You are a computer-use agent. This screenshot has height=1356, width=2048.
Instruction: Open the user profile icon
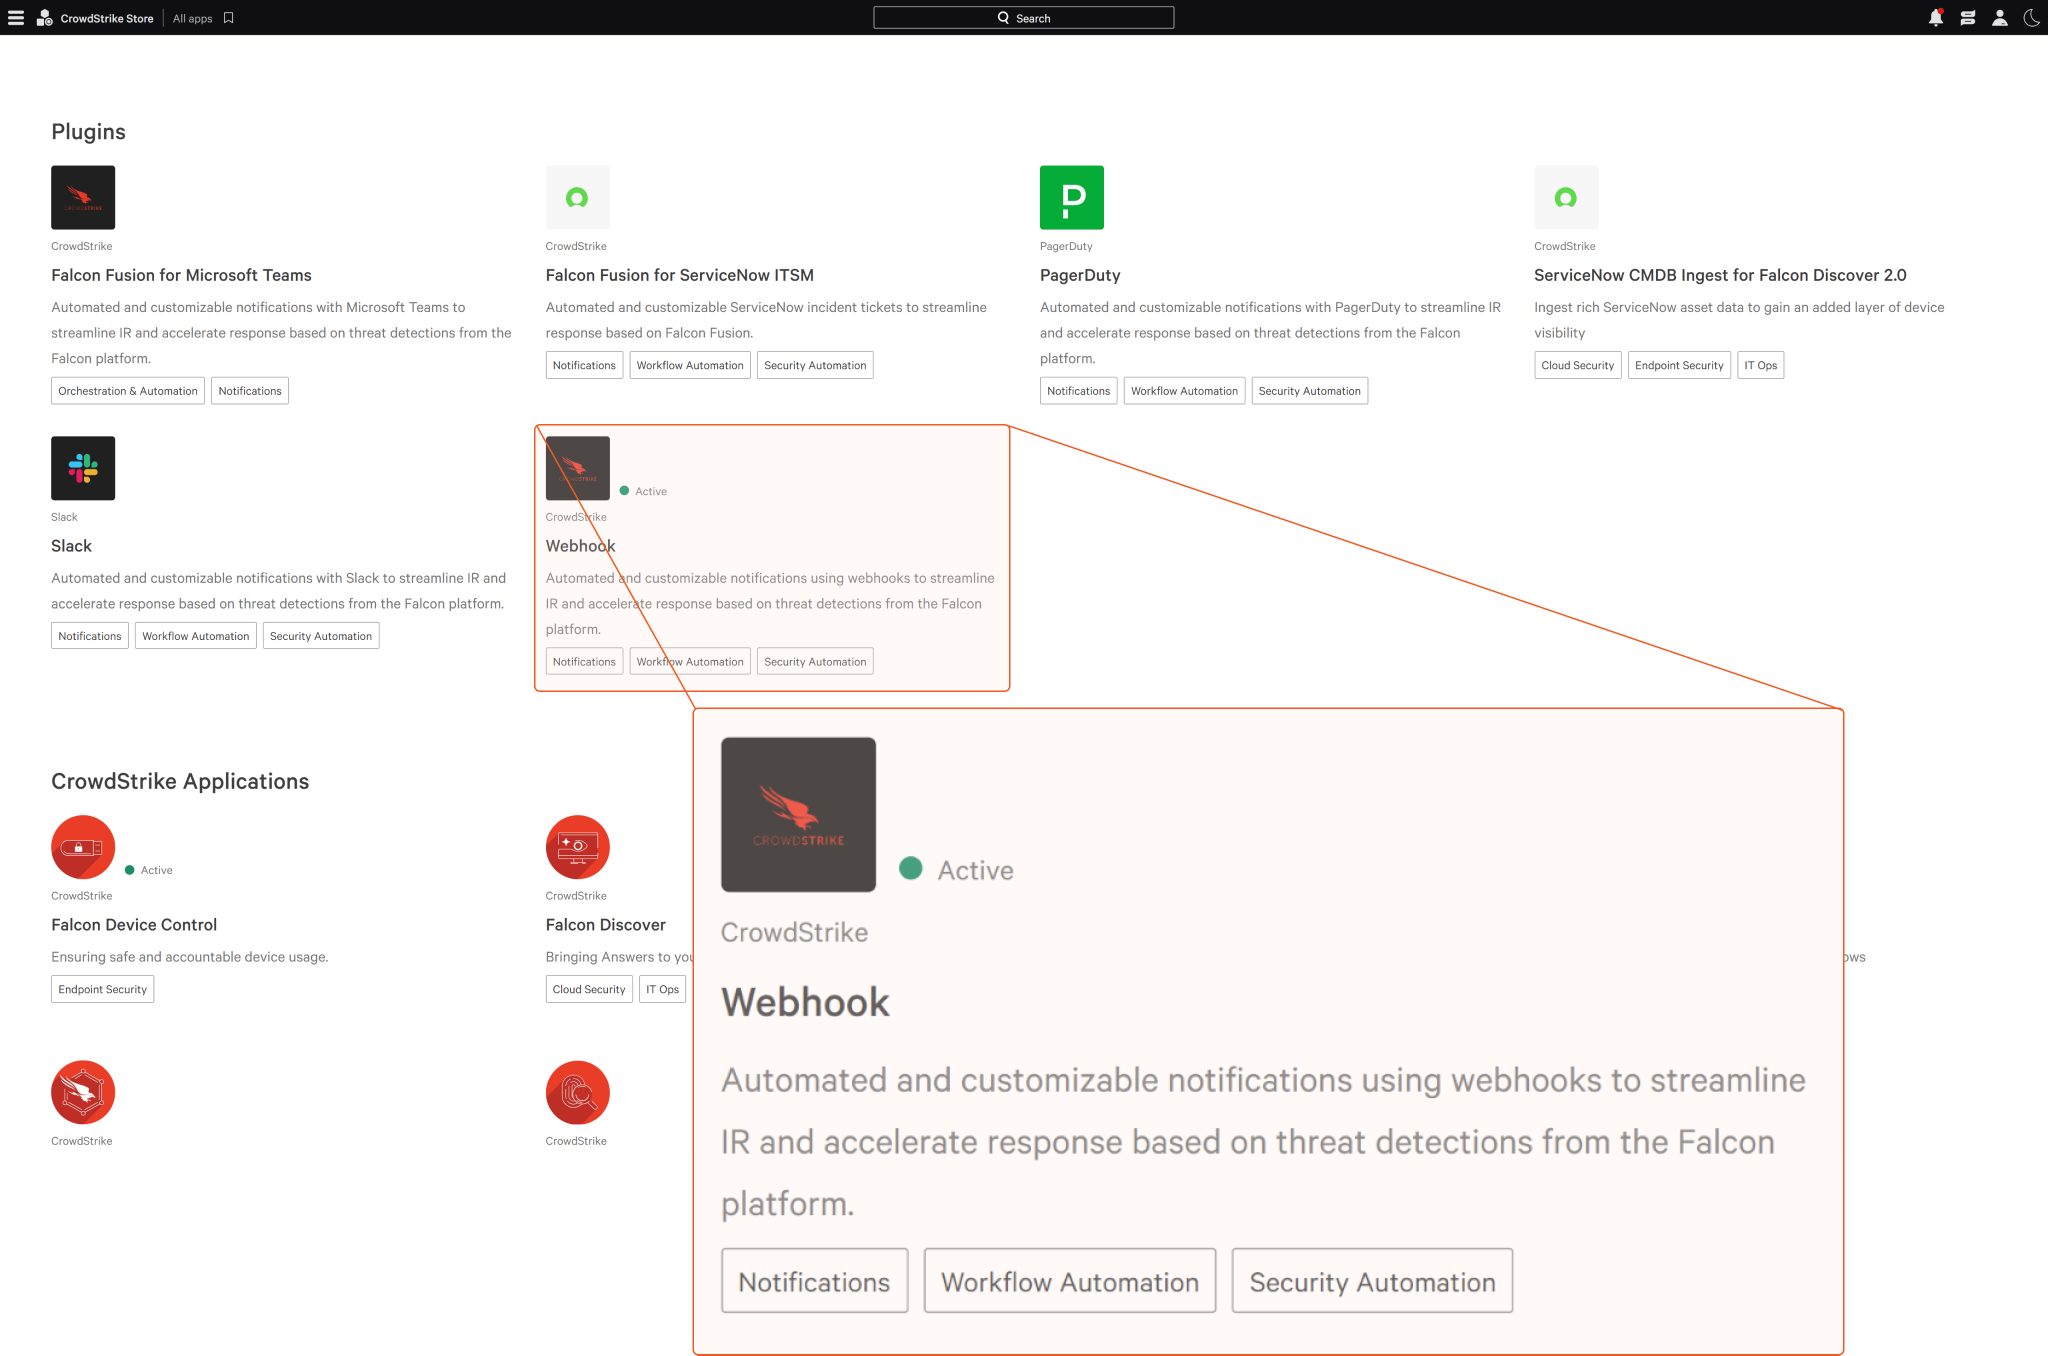(1999, 18)
